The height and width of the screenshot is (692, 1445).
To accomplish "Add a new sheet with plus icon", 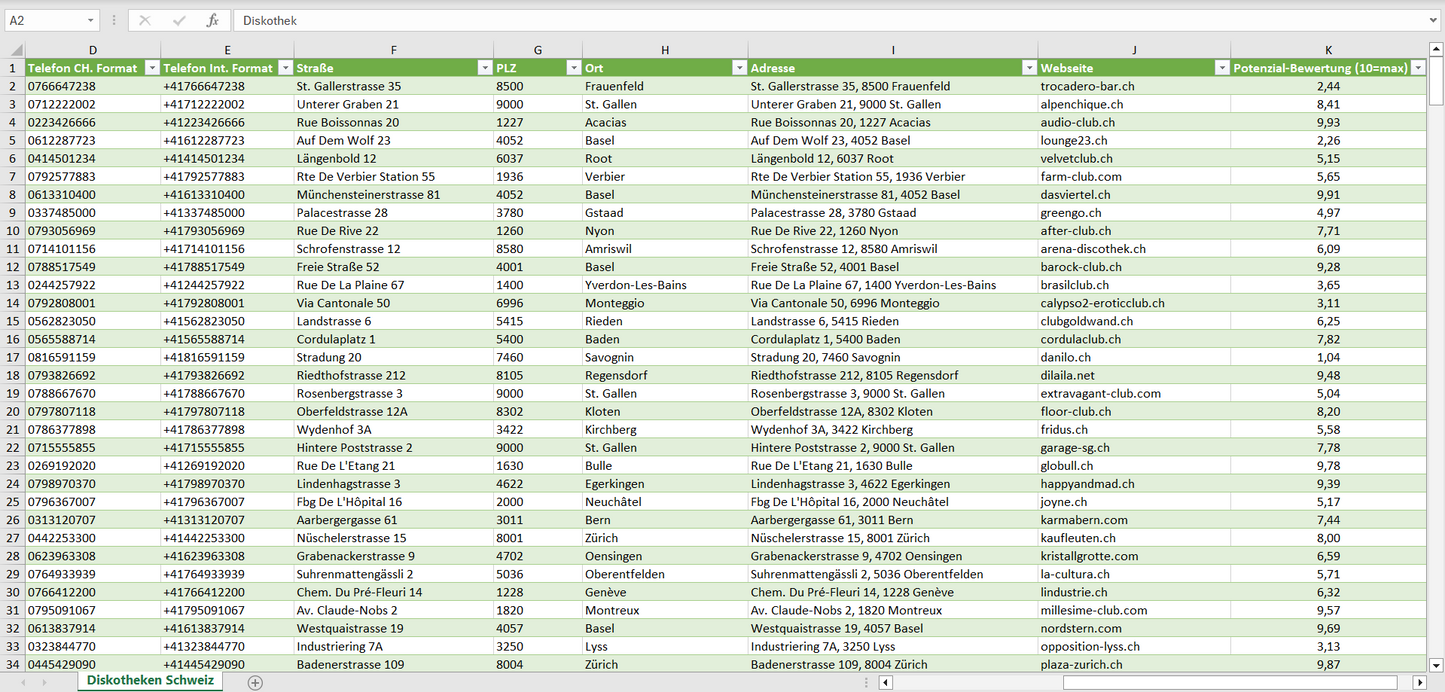I will [x=255, y=682].
